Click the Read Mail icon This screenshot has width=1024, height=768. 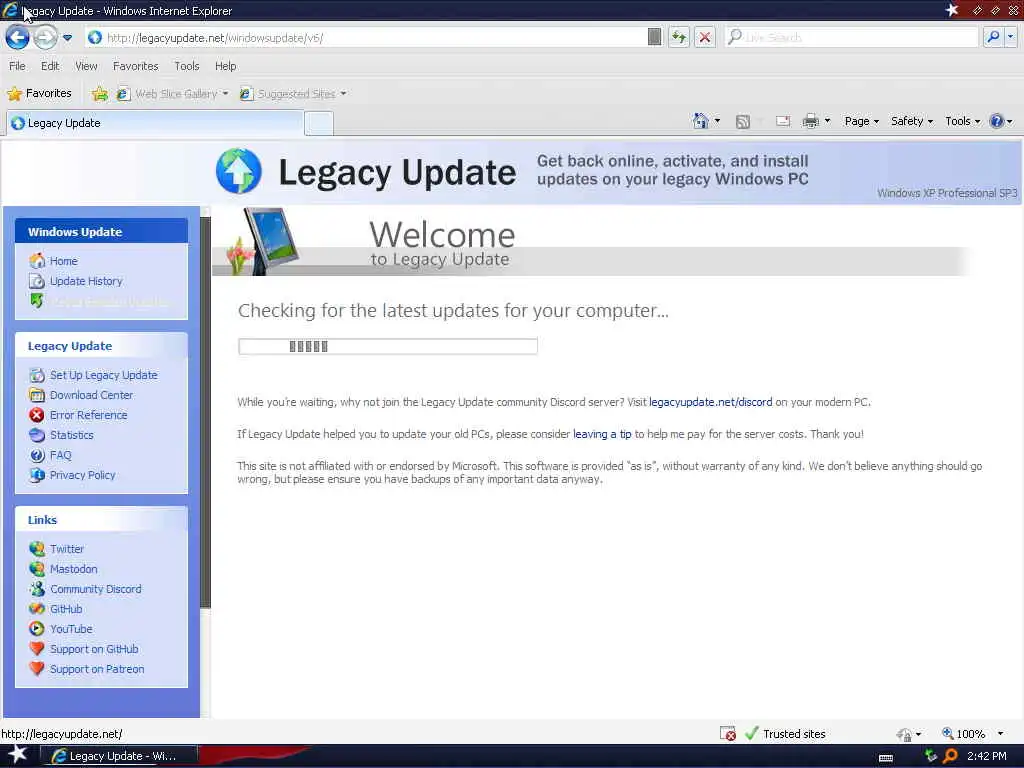pos(782,121)
